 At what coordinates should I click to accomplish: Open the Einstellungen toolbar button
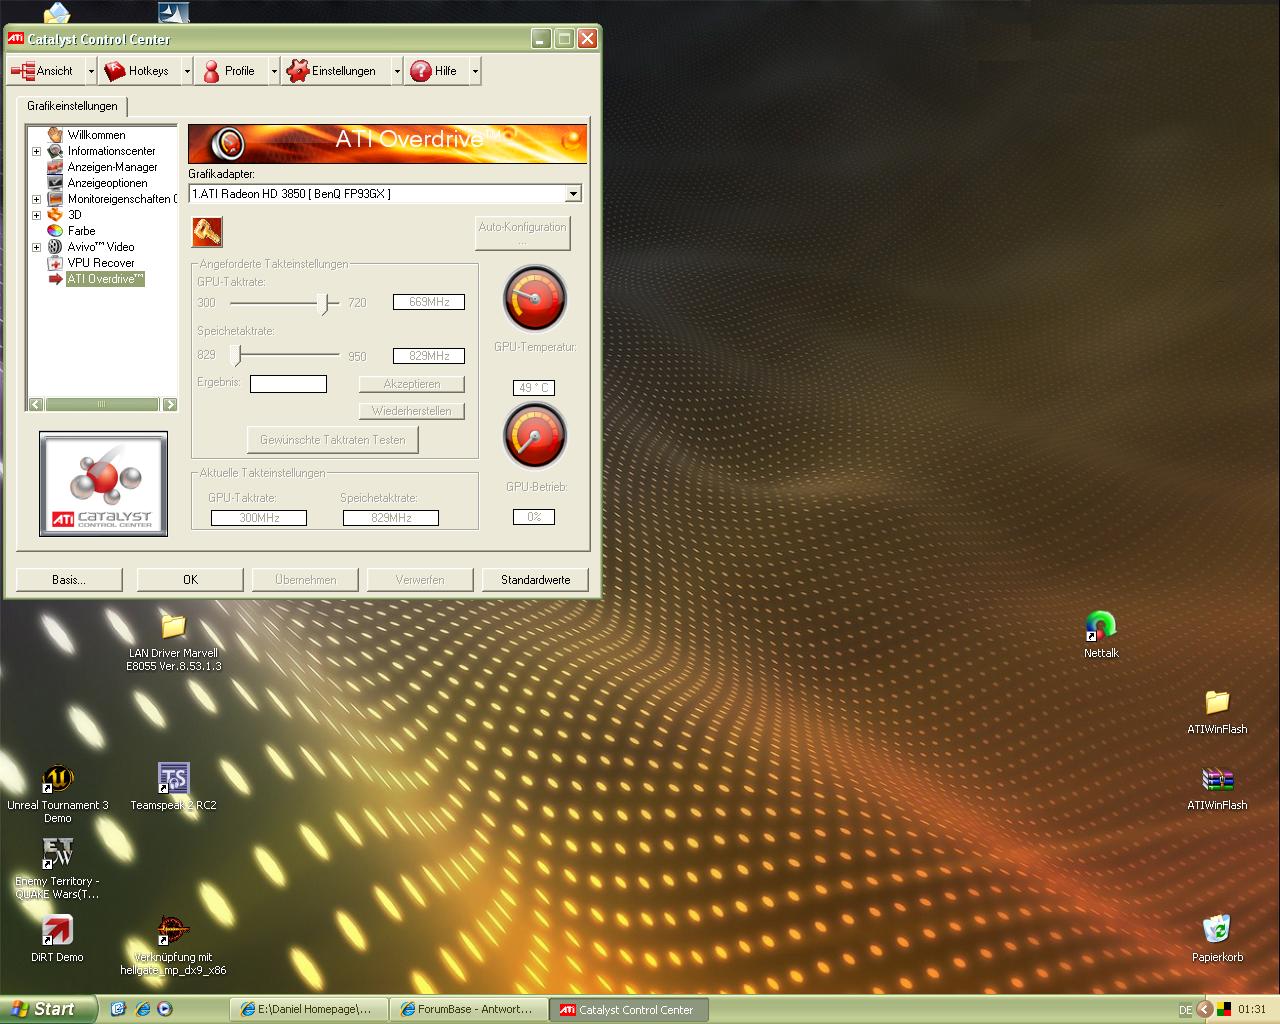[x=335, y=71]
